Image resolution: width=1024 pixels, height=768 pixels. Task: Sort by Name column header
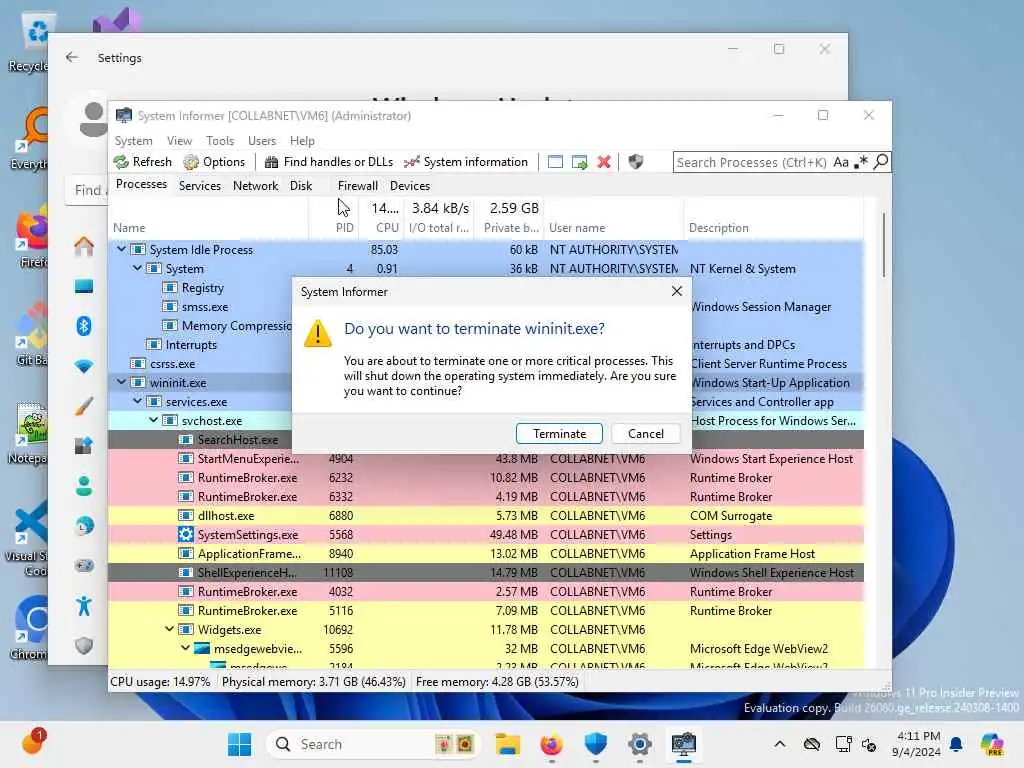pos(129,228)
